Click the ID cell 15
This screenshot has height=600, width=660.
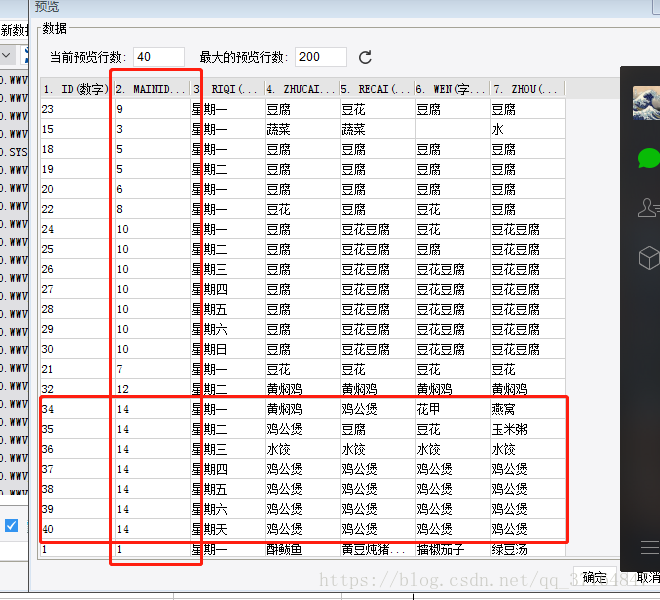pos(76,129)
